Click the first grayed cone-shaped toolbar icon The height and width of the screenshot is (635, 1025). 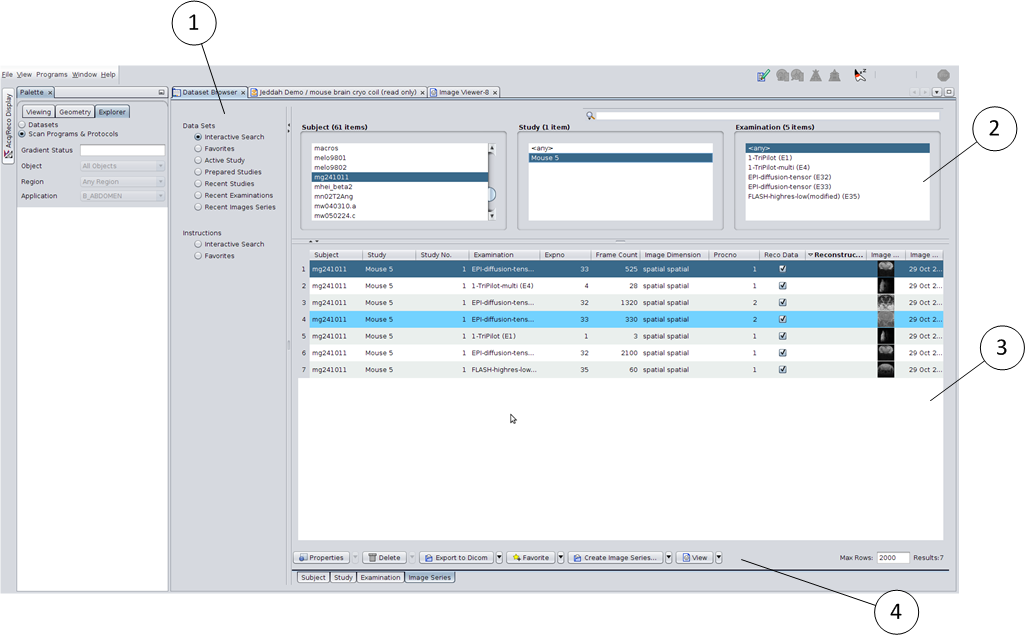click(816, 76)
